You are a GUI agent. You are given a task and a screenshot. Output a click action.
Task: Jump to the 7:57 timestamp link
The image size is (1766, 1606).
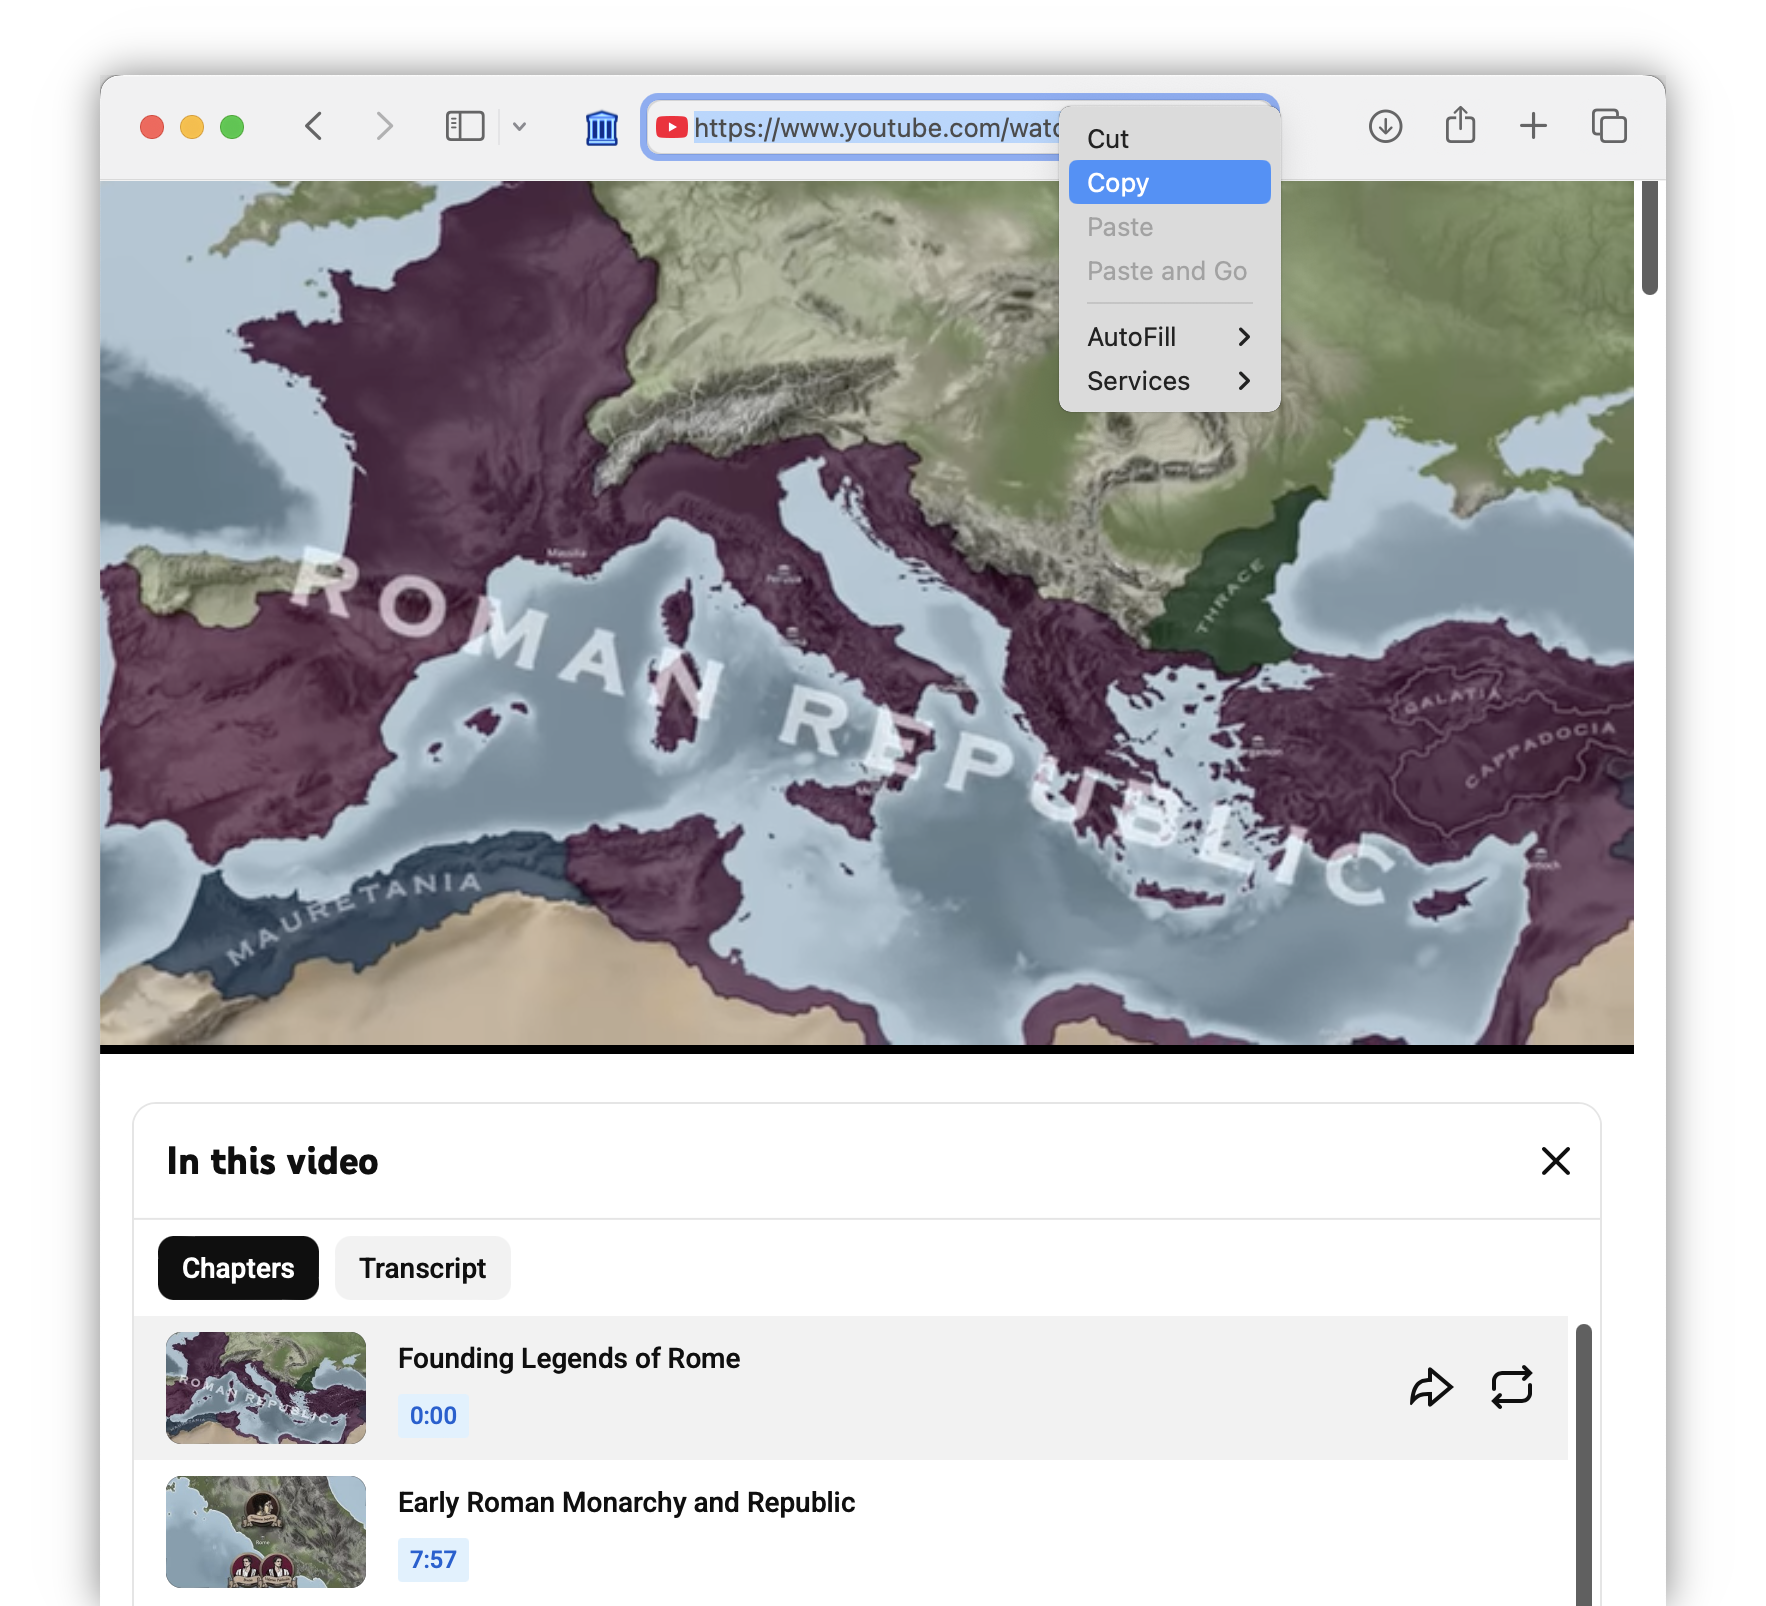pos(433,1559)
